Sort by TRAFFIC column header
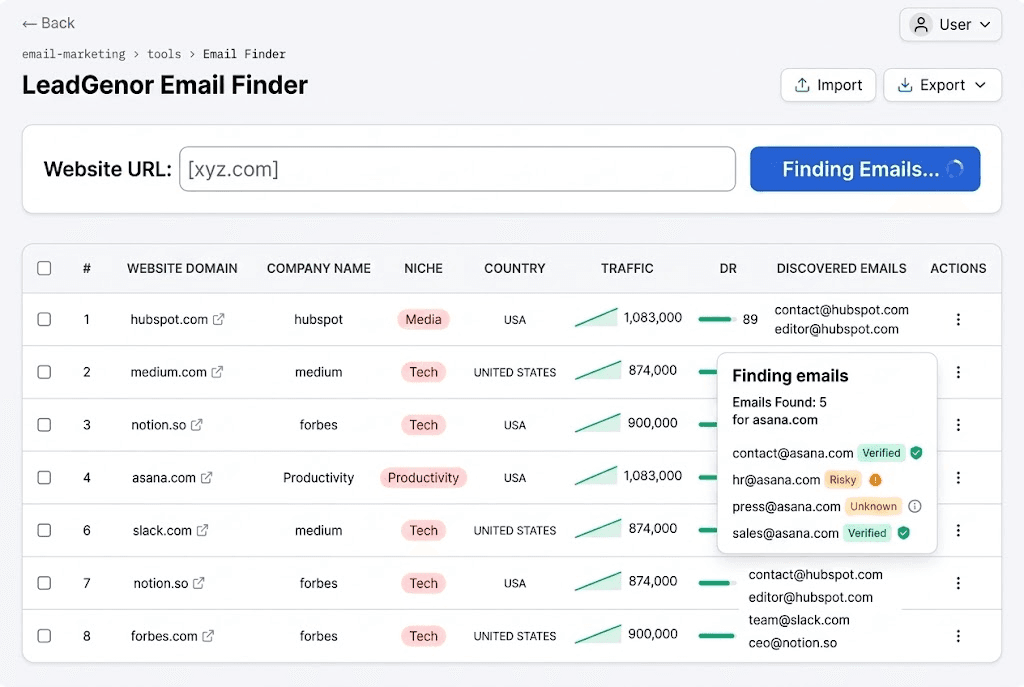The image size is (1024, 687). tap(627, 268)
